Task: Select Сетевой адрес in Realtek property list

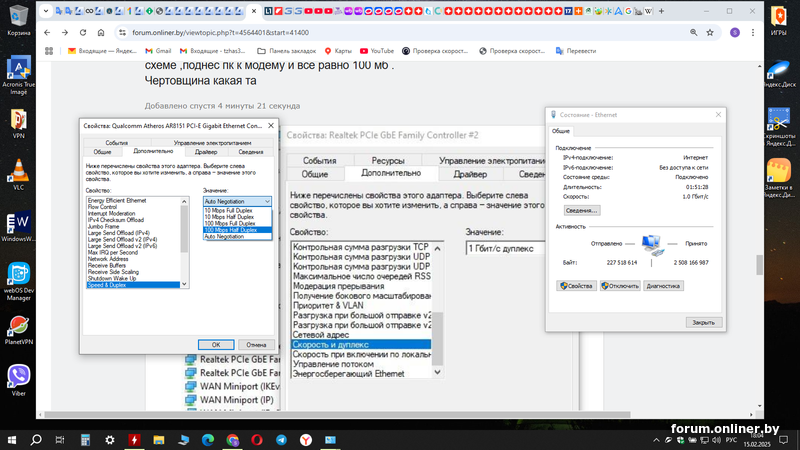Action: coord(361,335)
